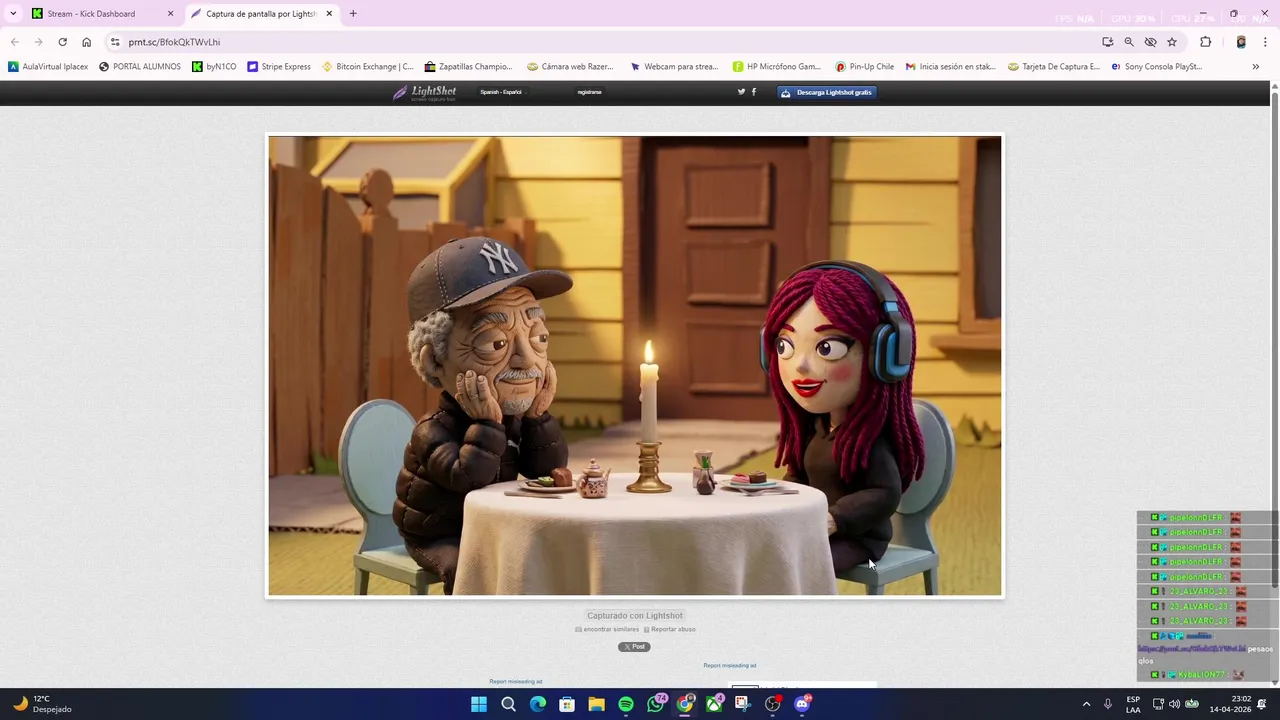Click the page vertical scrollbar
Viewport: 1280px width, 720px height.
(1275, 340)
